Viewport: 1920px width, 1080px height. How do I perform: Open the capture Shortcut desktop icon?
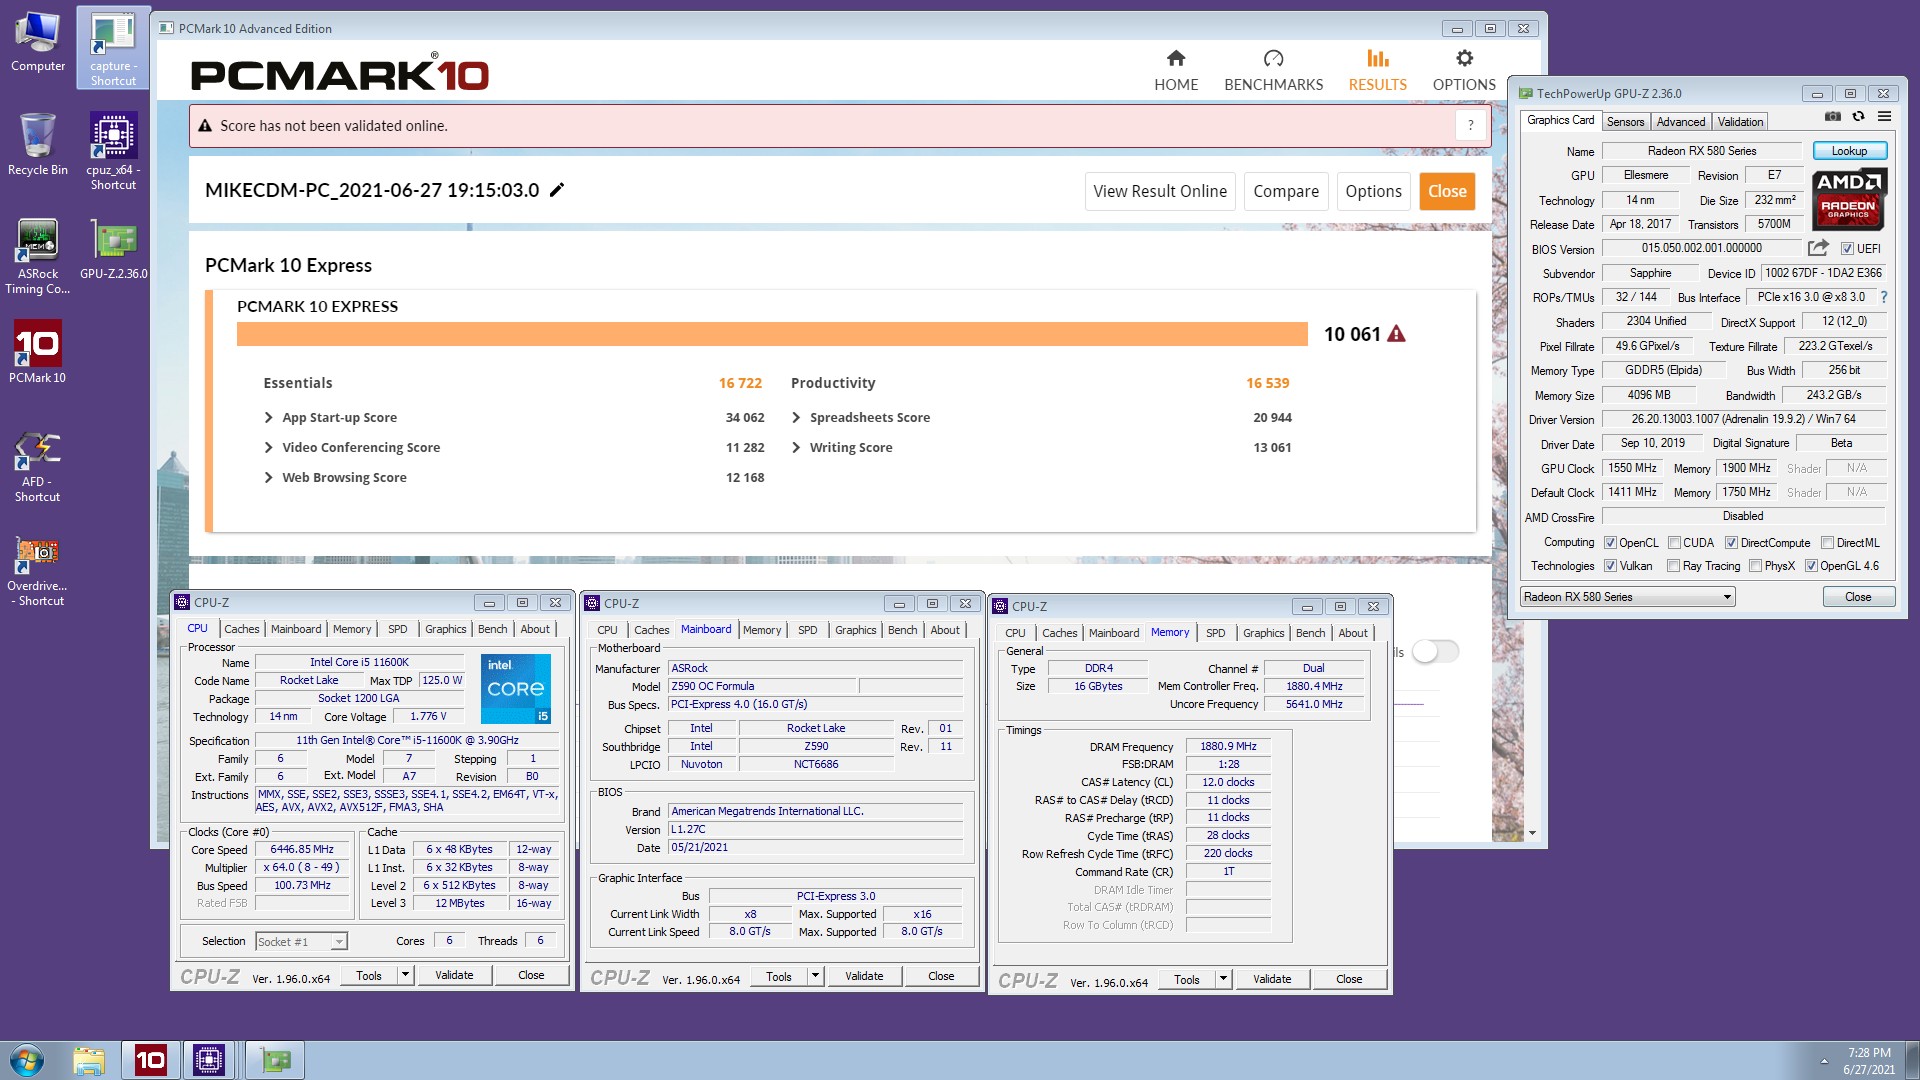point(113,48)
